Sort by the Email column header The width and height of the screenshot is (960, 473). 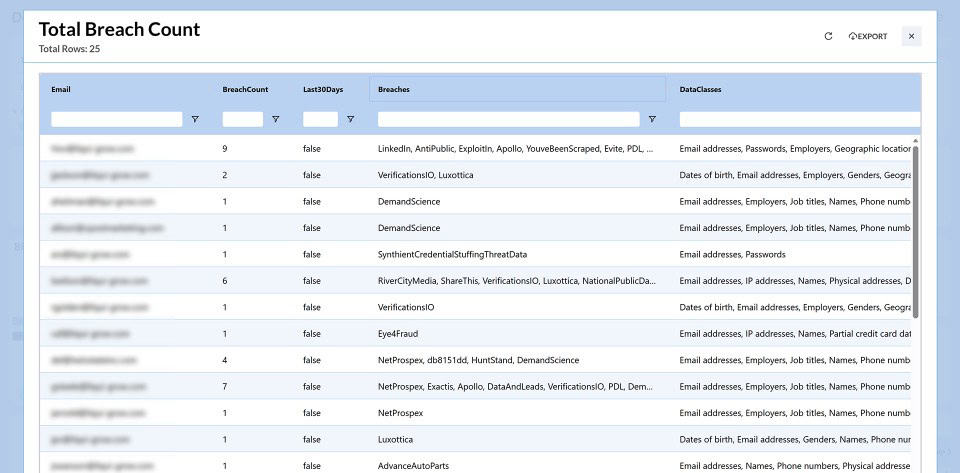pos(61,89)
